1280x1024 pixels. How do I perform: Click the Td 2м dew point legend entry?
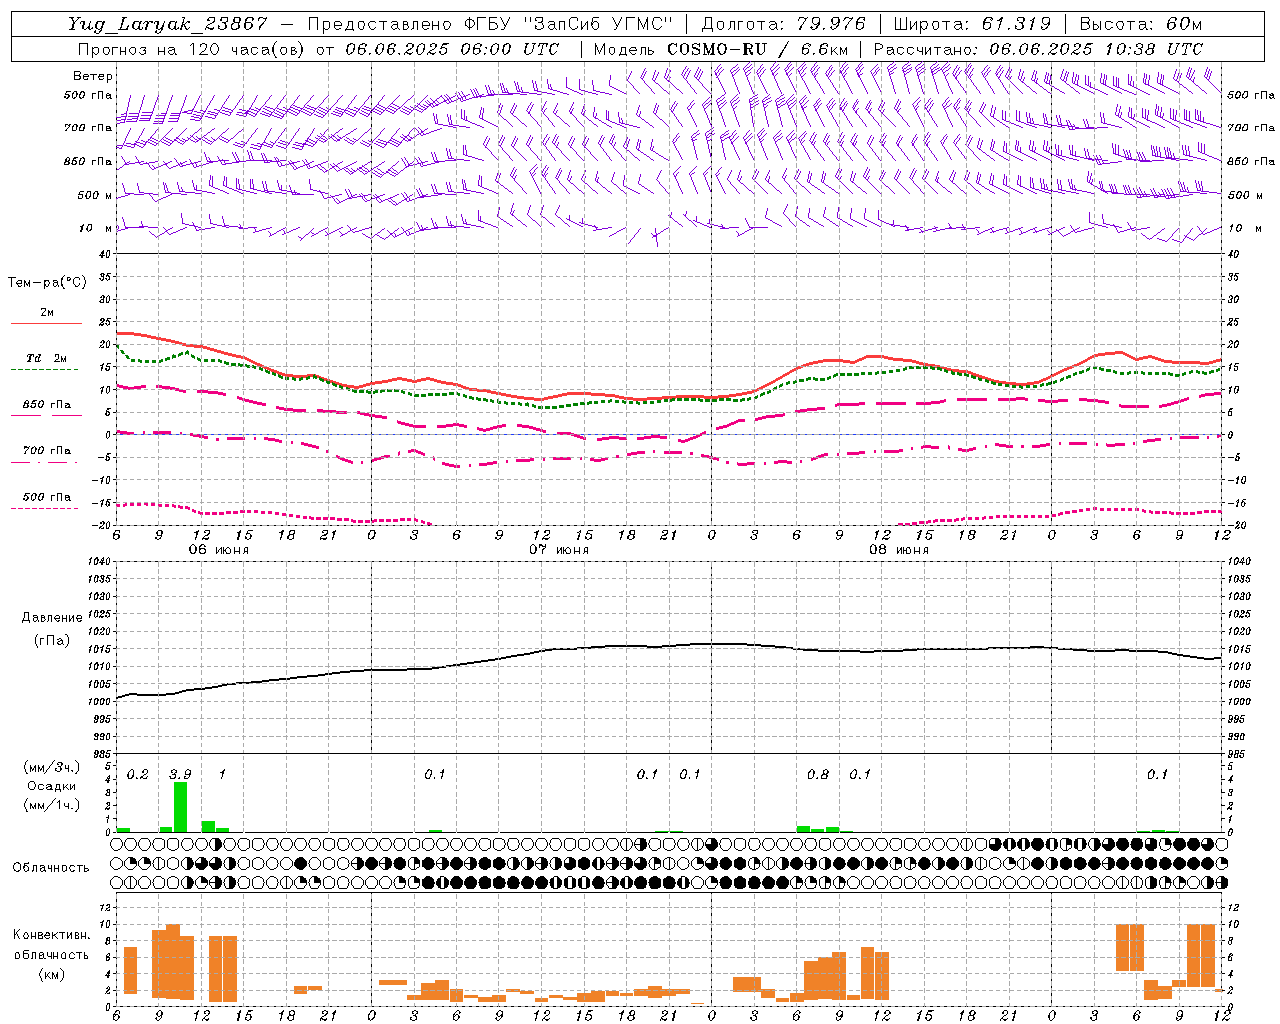[x=46, y=363]
